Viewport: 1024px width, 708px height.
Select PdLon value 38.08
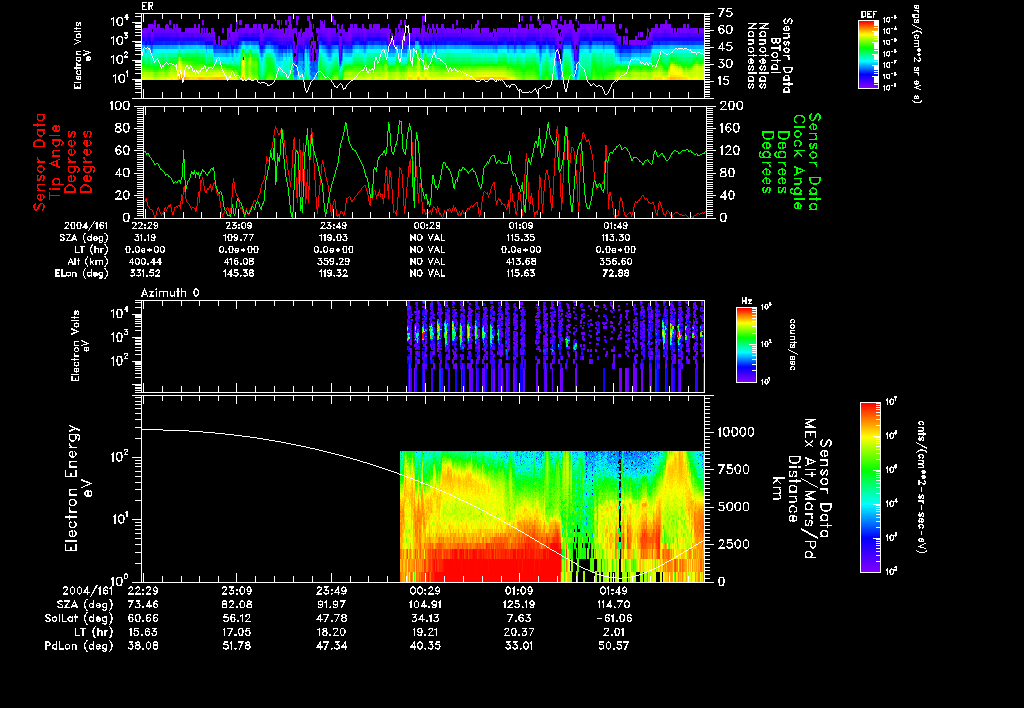pos(144,645)
